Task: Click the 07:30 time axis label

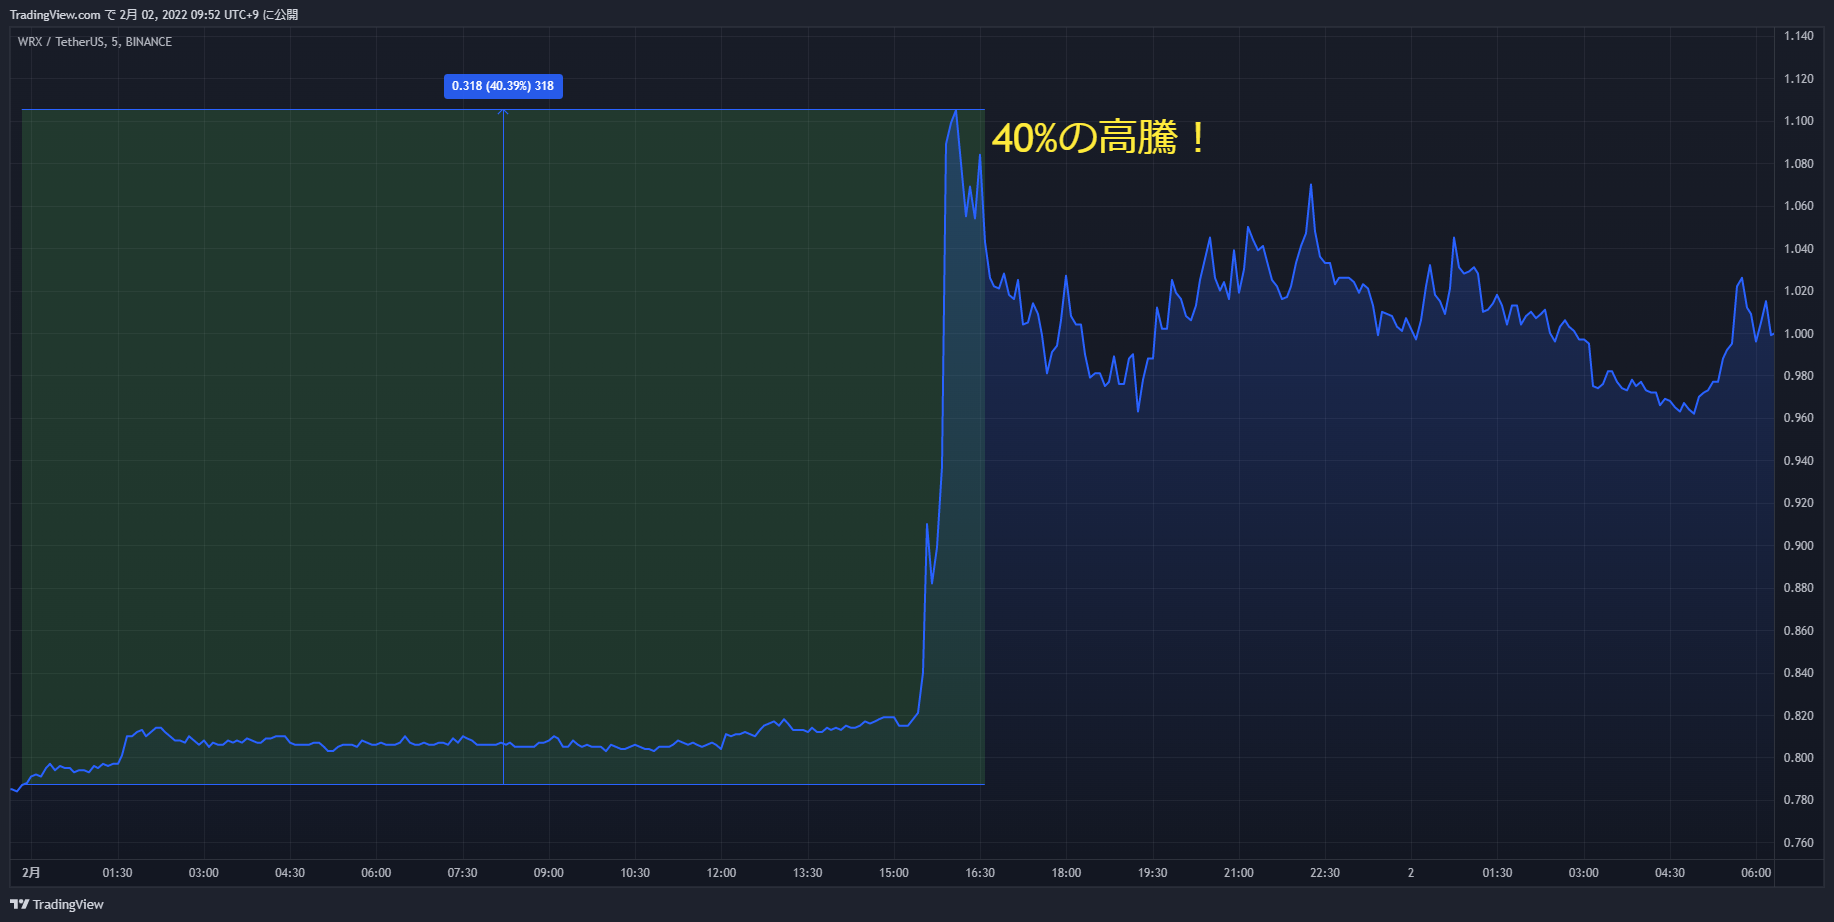Action: 462,873
